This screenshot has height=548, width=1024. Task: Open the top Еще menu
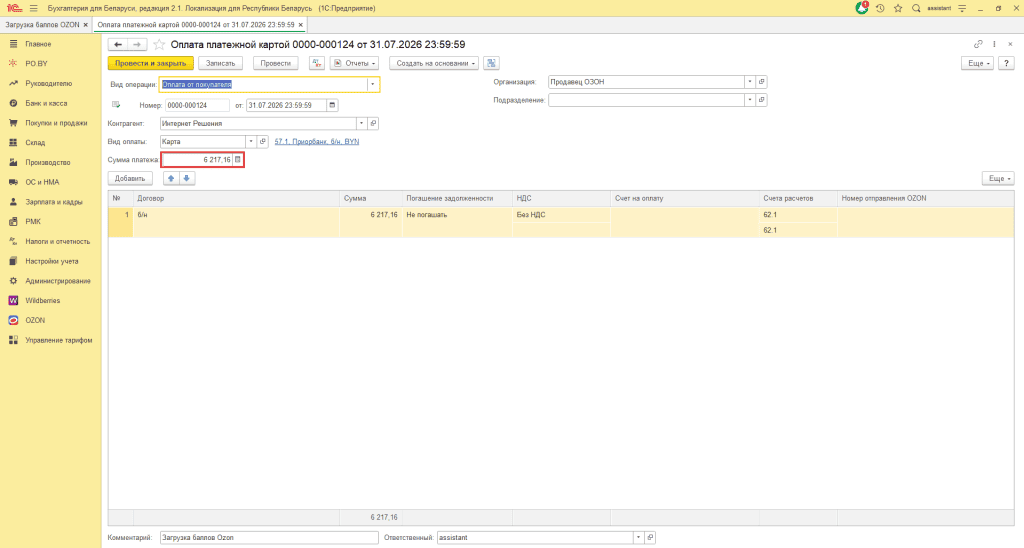coord(978,63)
